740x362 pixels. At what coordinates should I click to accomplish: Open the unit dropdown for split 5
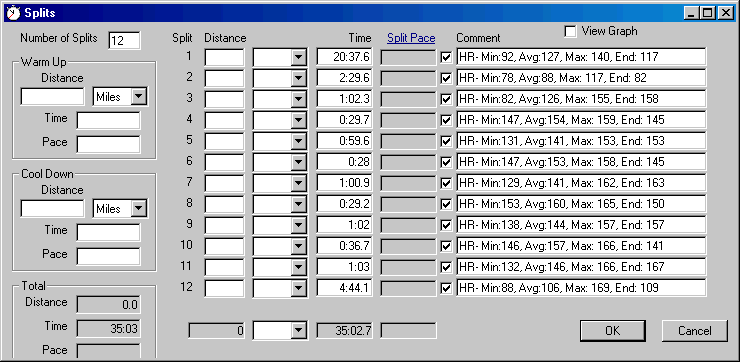298,141
